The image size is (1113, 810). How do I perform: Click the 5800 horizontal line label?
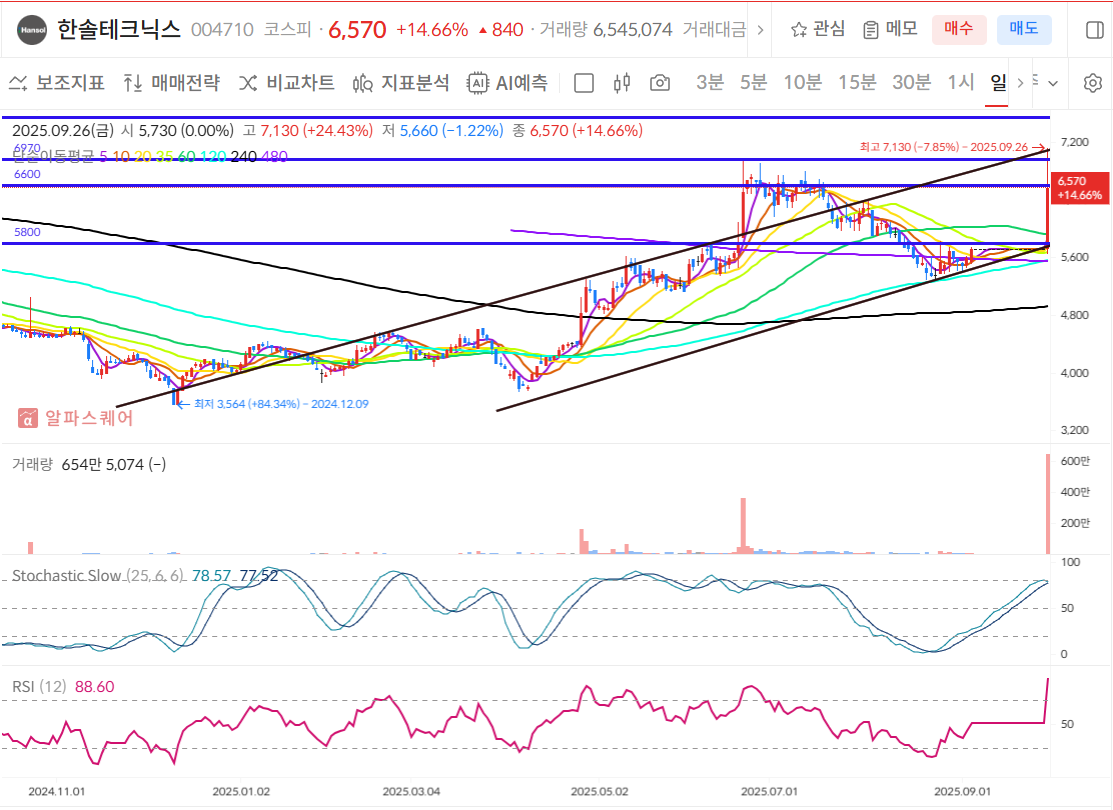(27, 232)
